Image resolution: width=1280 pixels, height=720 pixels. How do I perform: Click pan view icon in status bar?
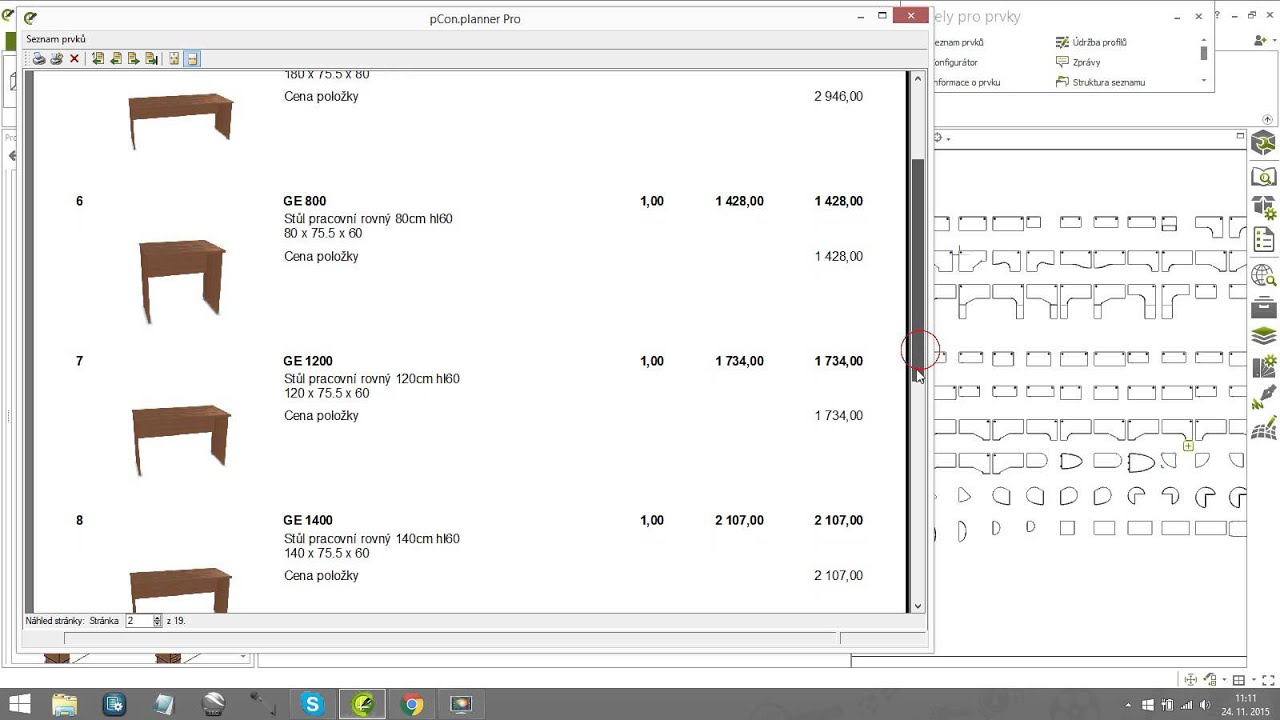[x=1191, y=680]
